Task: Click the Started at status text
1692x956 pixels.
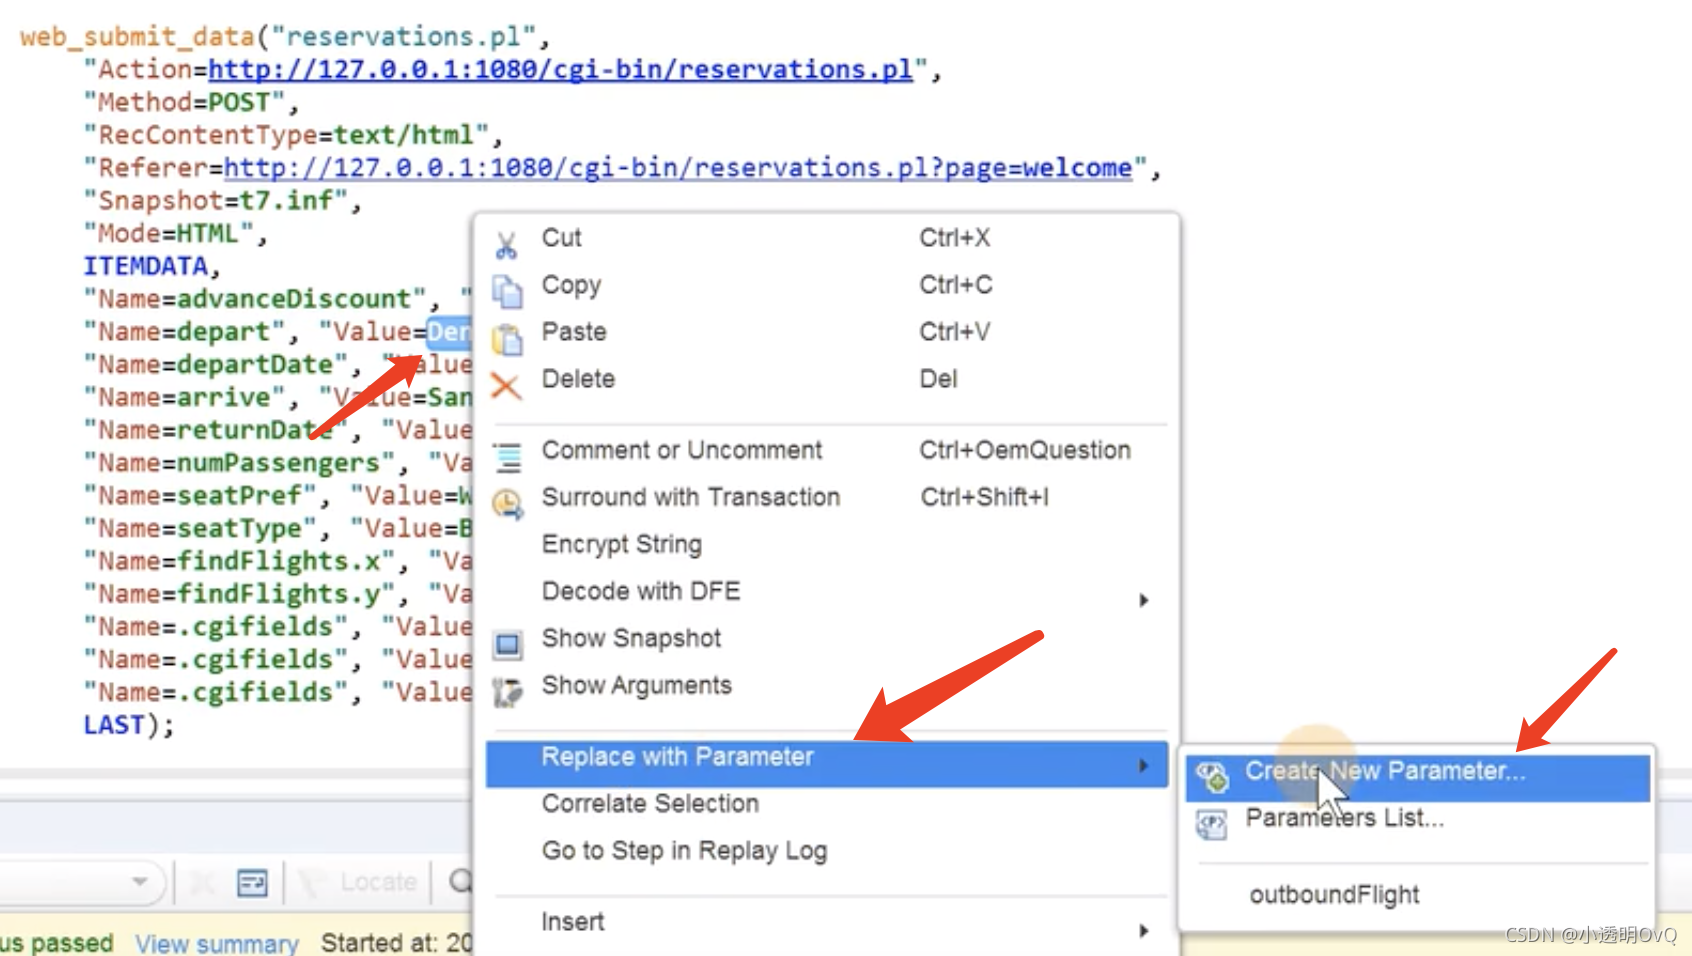Action: 397,943
